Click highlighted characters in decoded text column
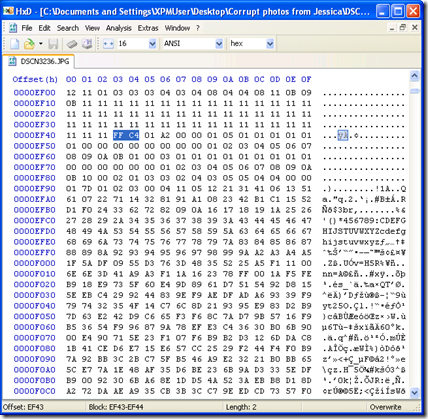Viewport: 428px width, 419px height. coord(343,136)
